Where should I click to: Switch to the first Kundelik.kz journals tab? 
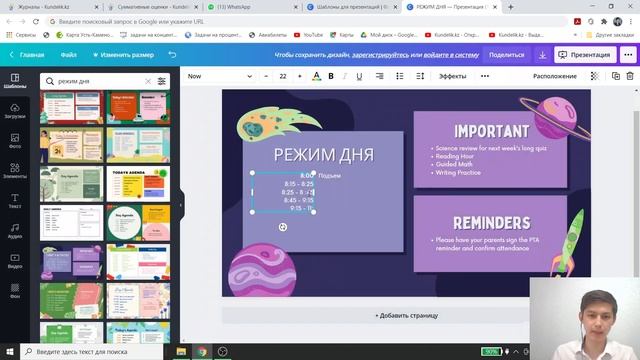coord(52,7)
